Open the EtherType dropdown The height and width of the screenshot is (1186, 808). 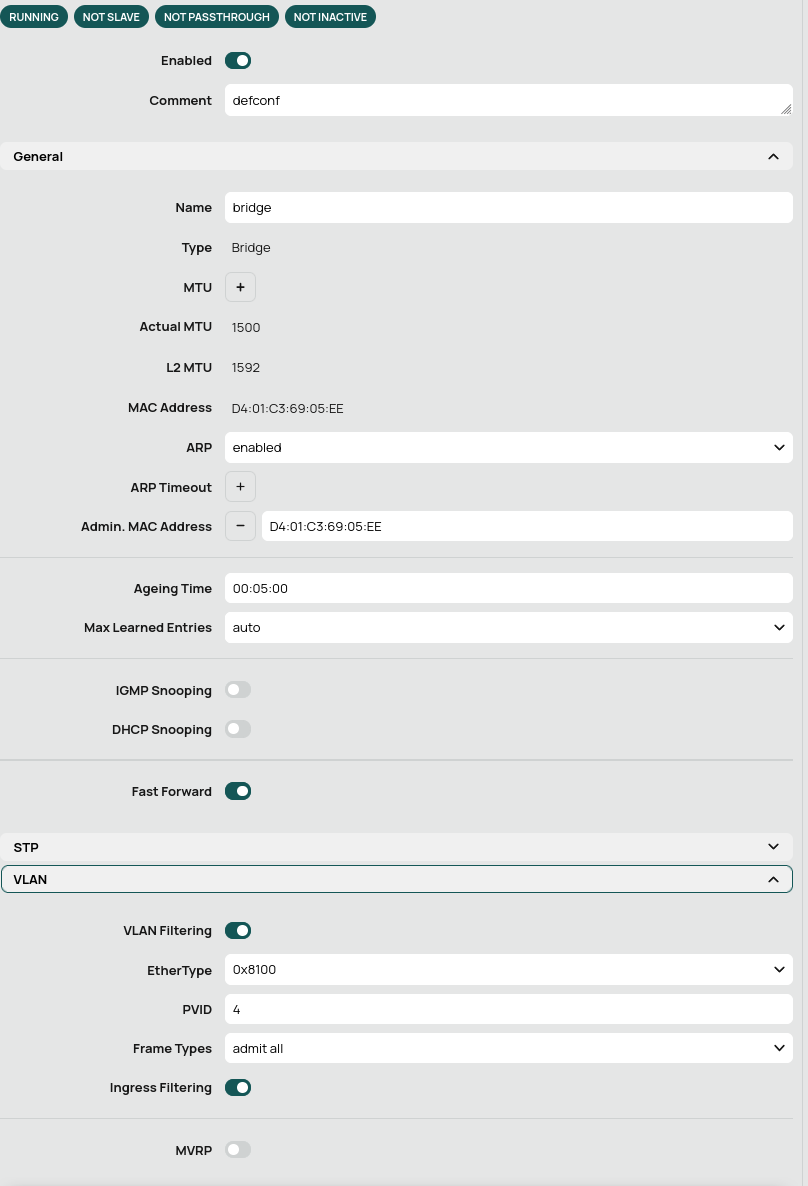(x=508, y=969)
